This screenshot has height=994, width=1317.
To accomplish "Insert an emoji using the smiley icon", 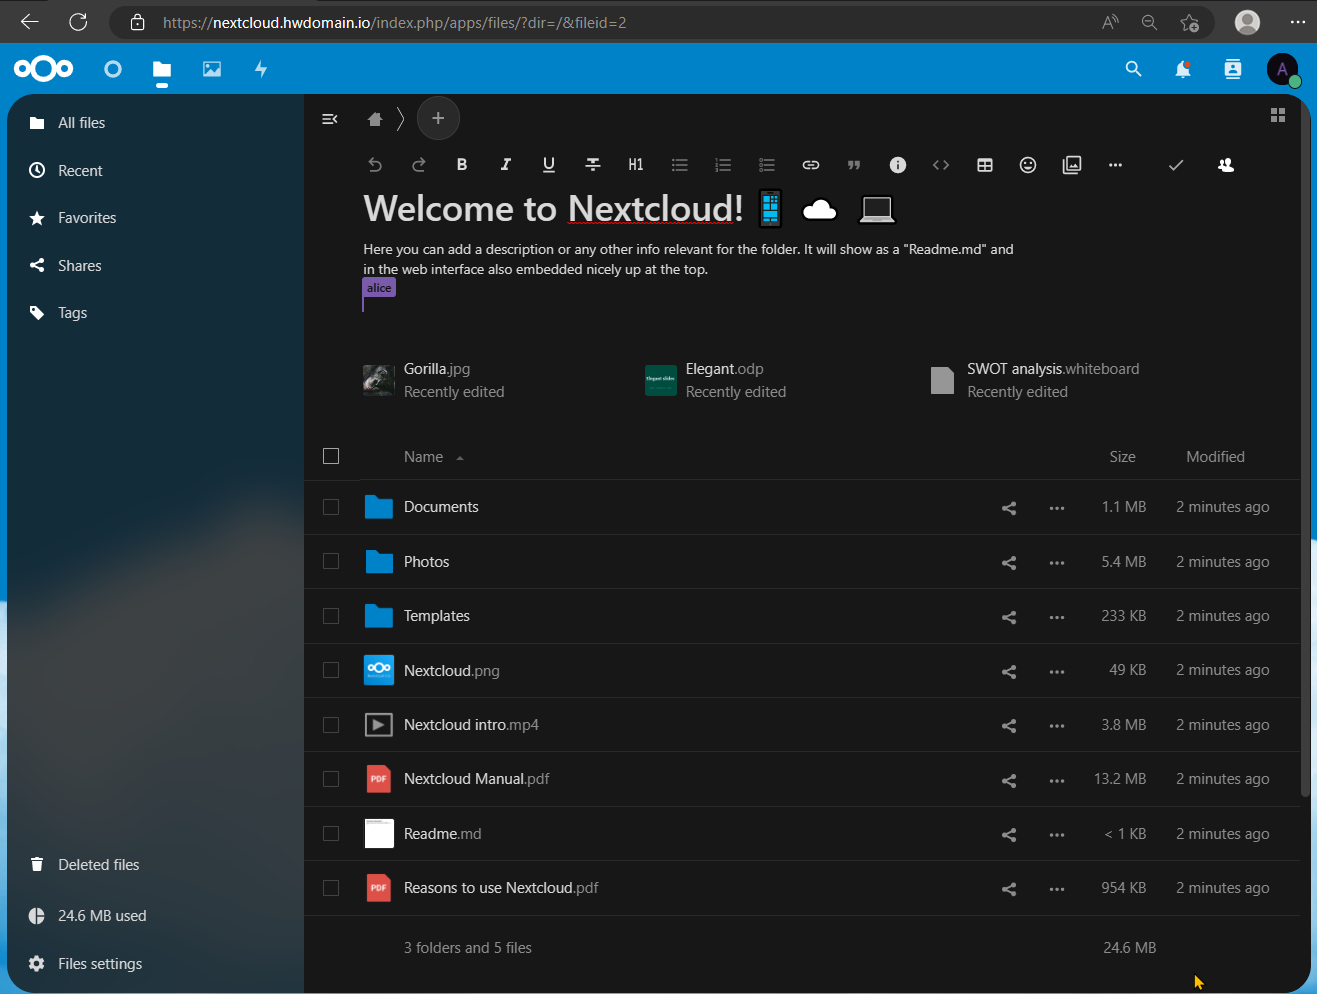I will point(1028,165).
